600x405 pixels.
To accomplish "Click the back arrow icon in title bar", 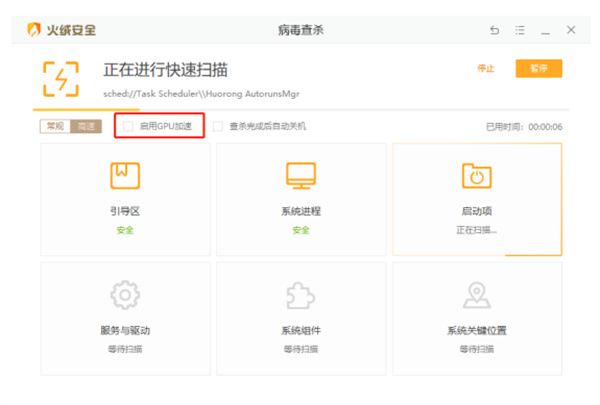I will pyautogui.click(x=494, y=30).
